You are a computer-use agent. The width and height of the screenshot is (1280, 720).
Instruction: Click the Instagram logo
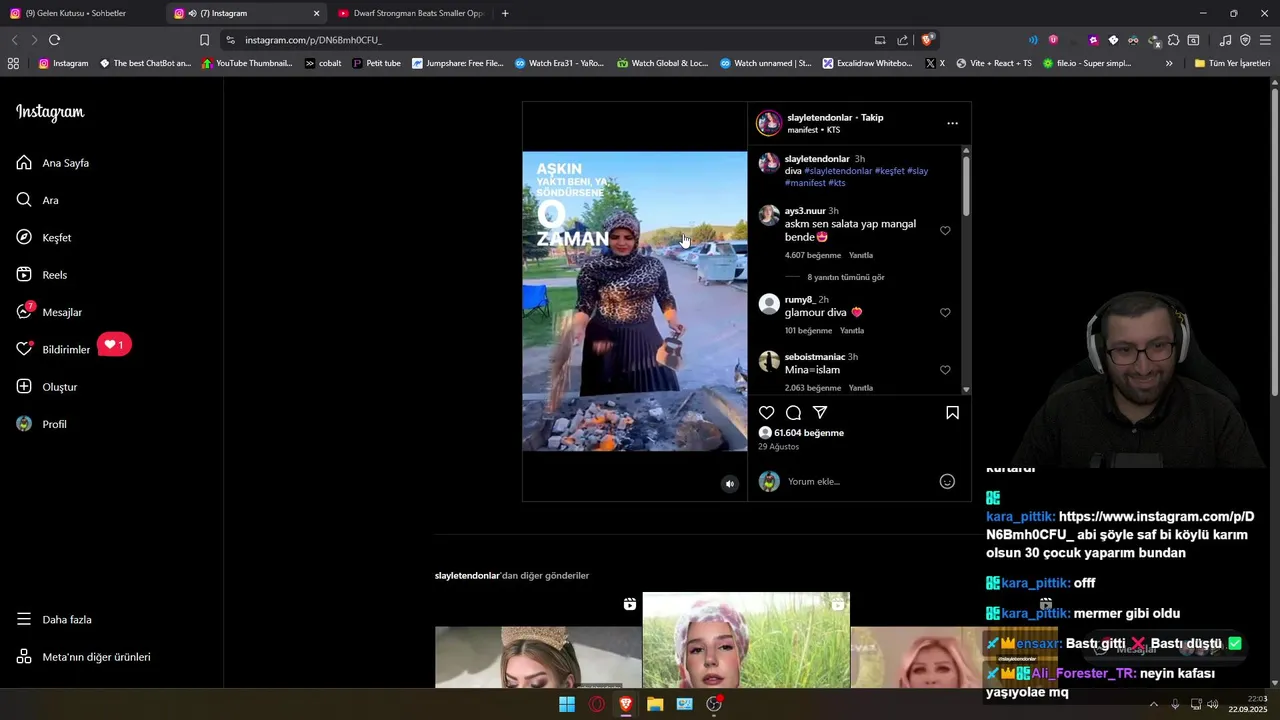[50, 112]
